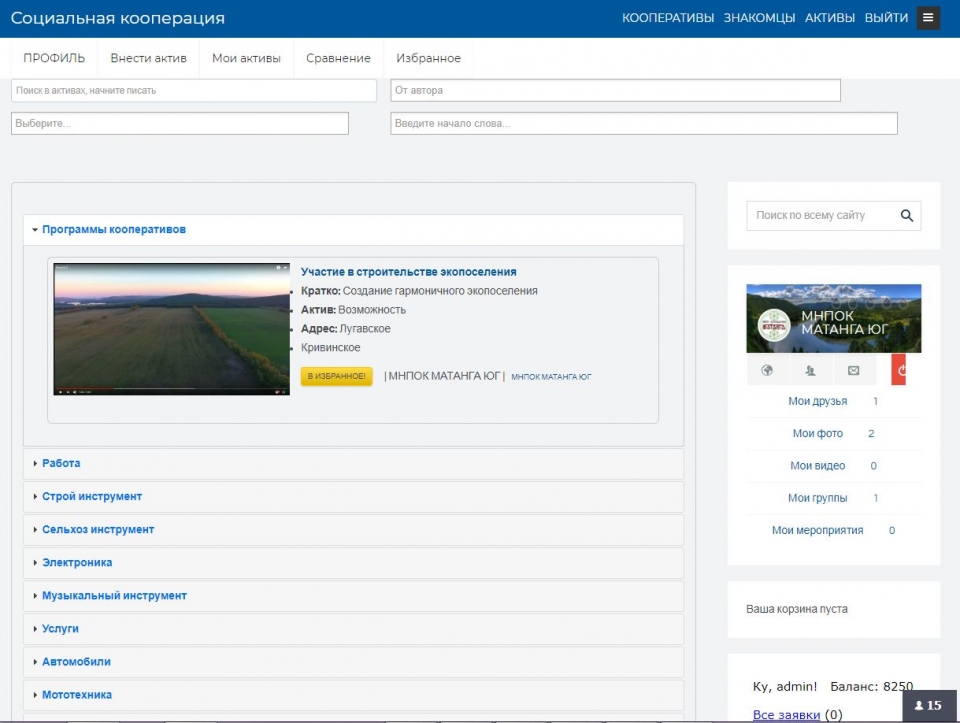This screenshot has width=960, height=723.
Task: Open the Все заявки link
Action: tap(786, 714)
